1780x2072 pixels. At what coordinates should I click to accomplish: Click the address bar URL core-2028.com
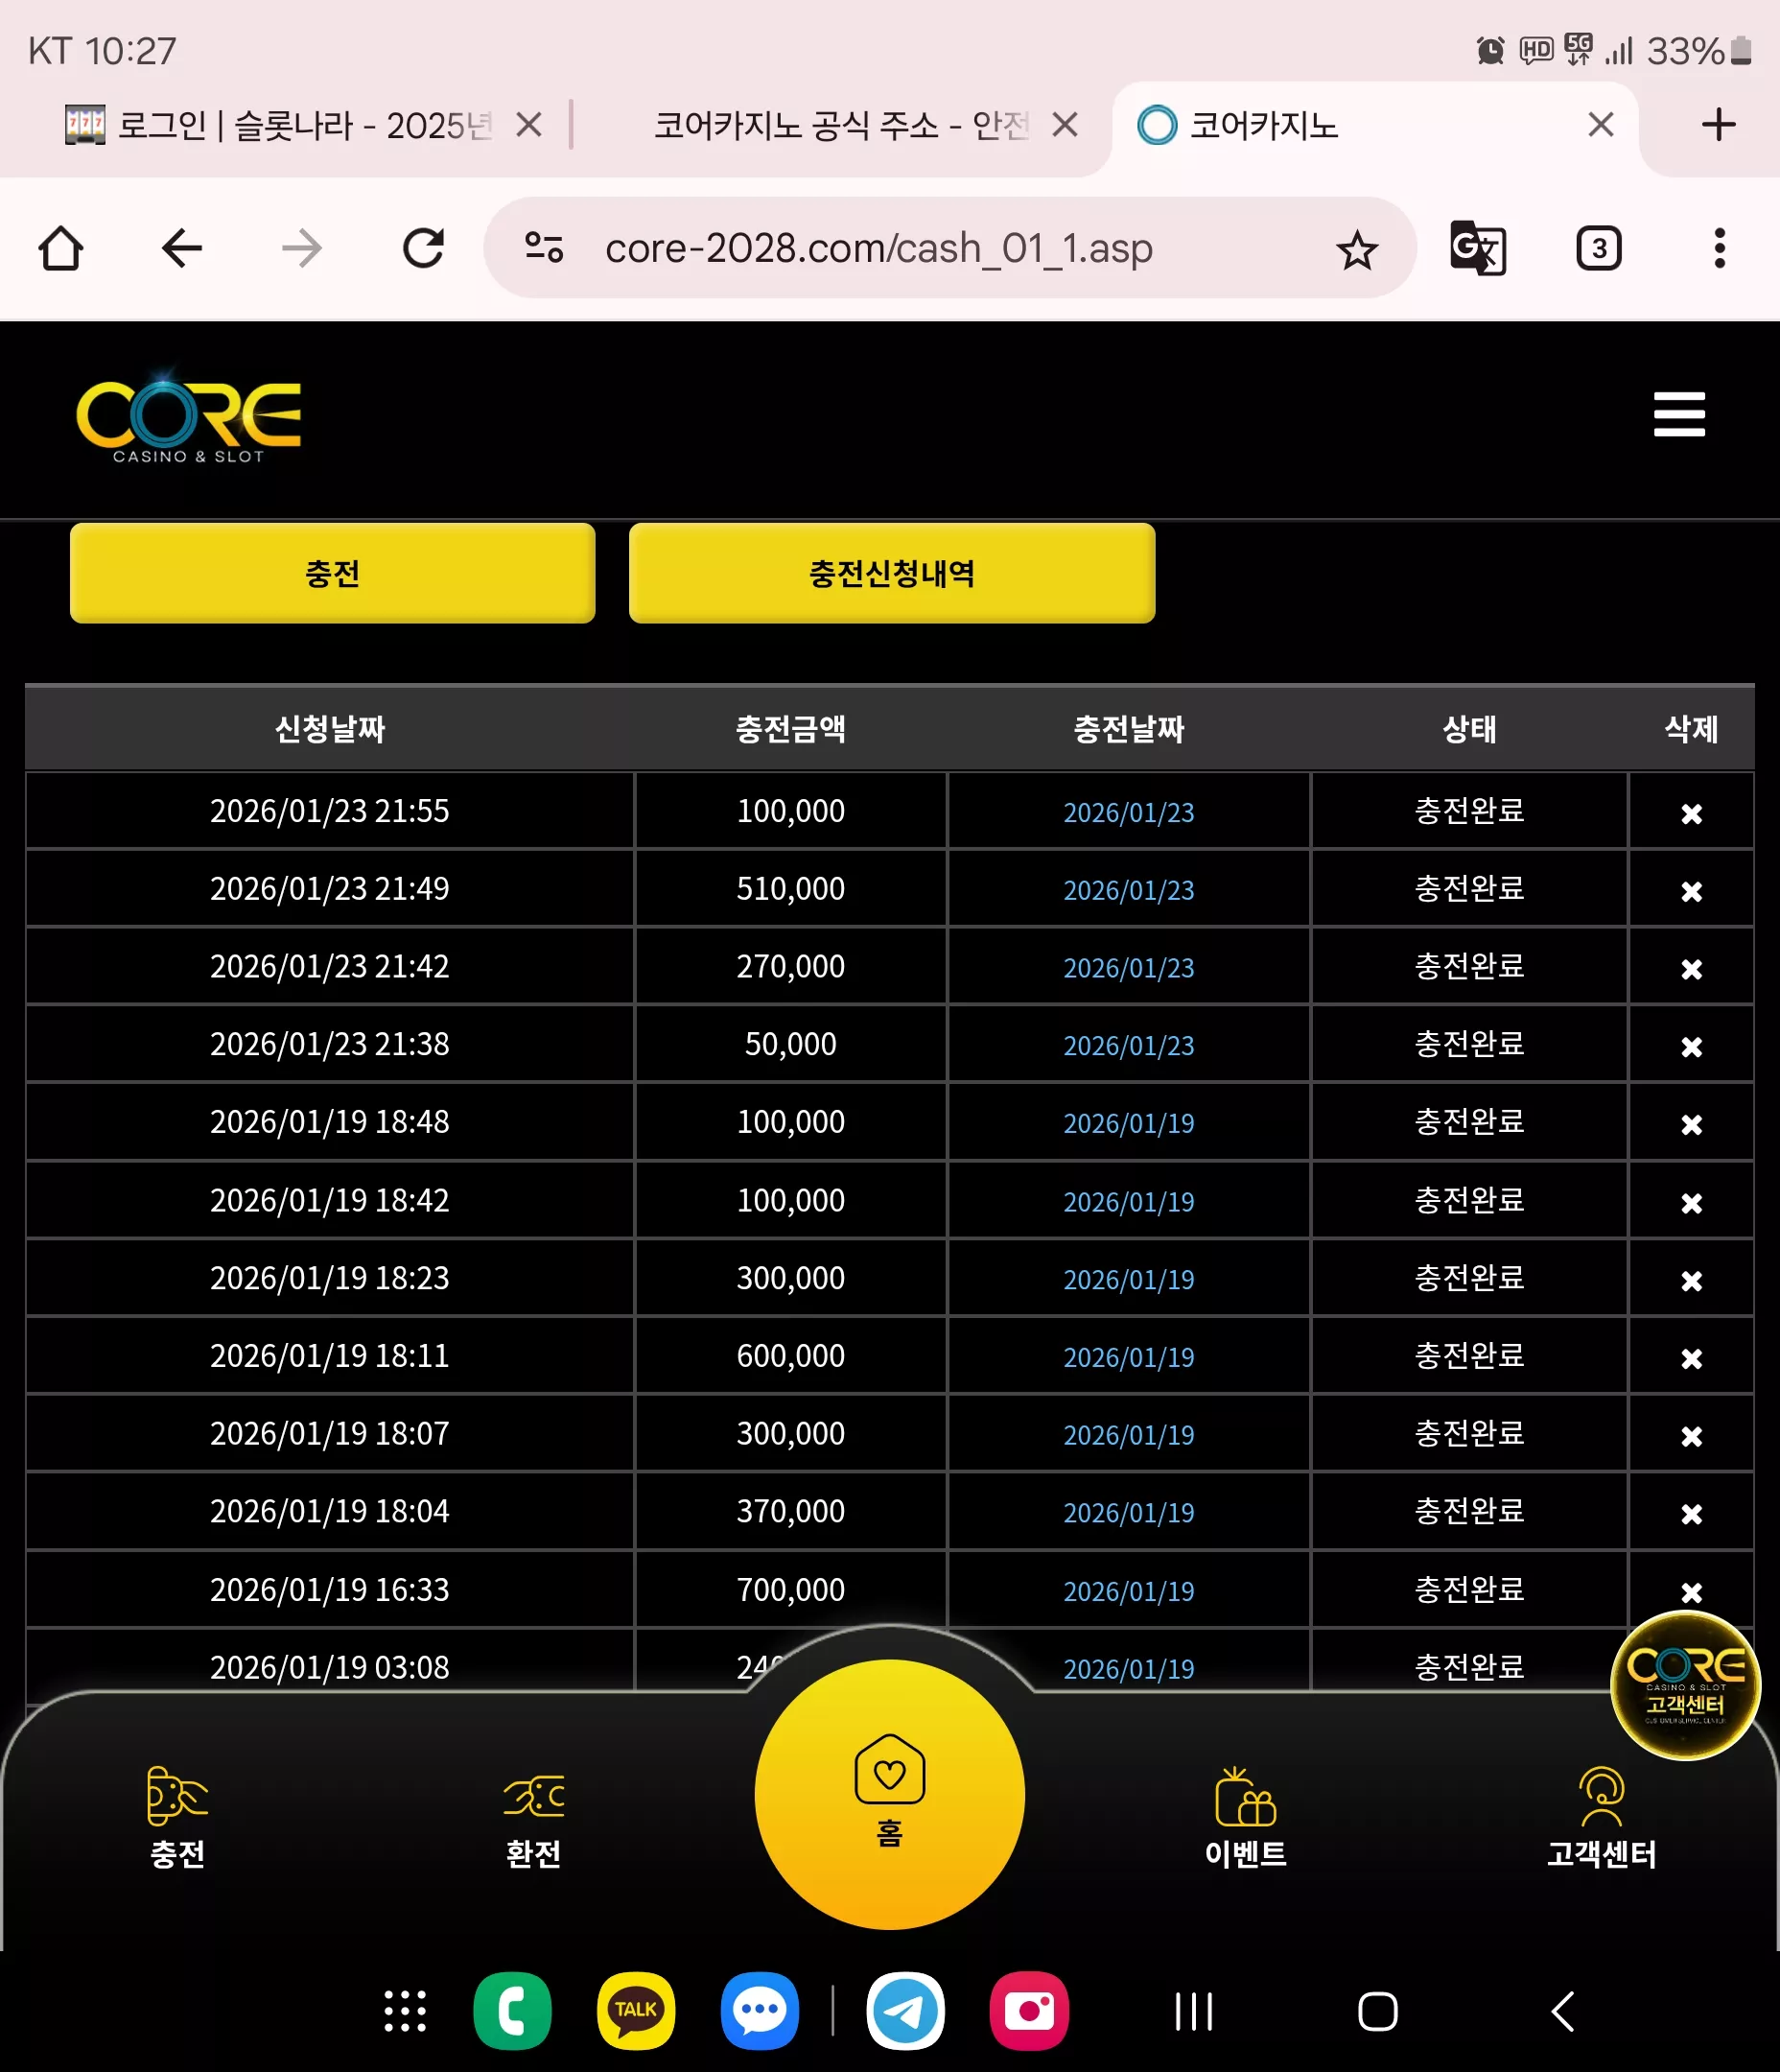[878, 248]
